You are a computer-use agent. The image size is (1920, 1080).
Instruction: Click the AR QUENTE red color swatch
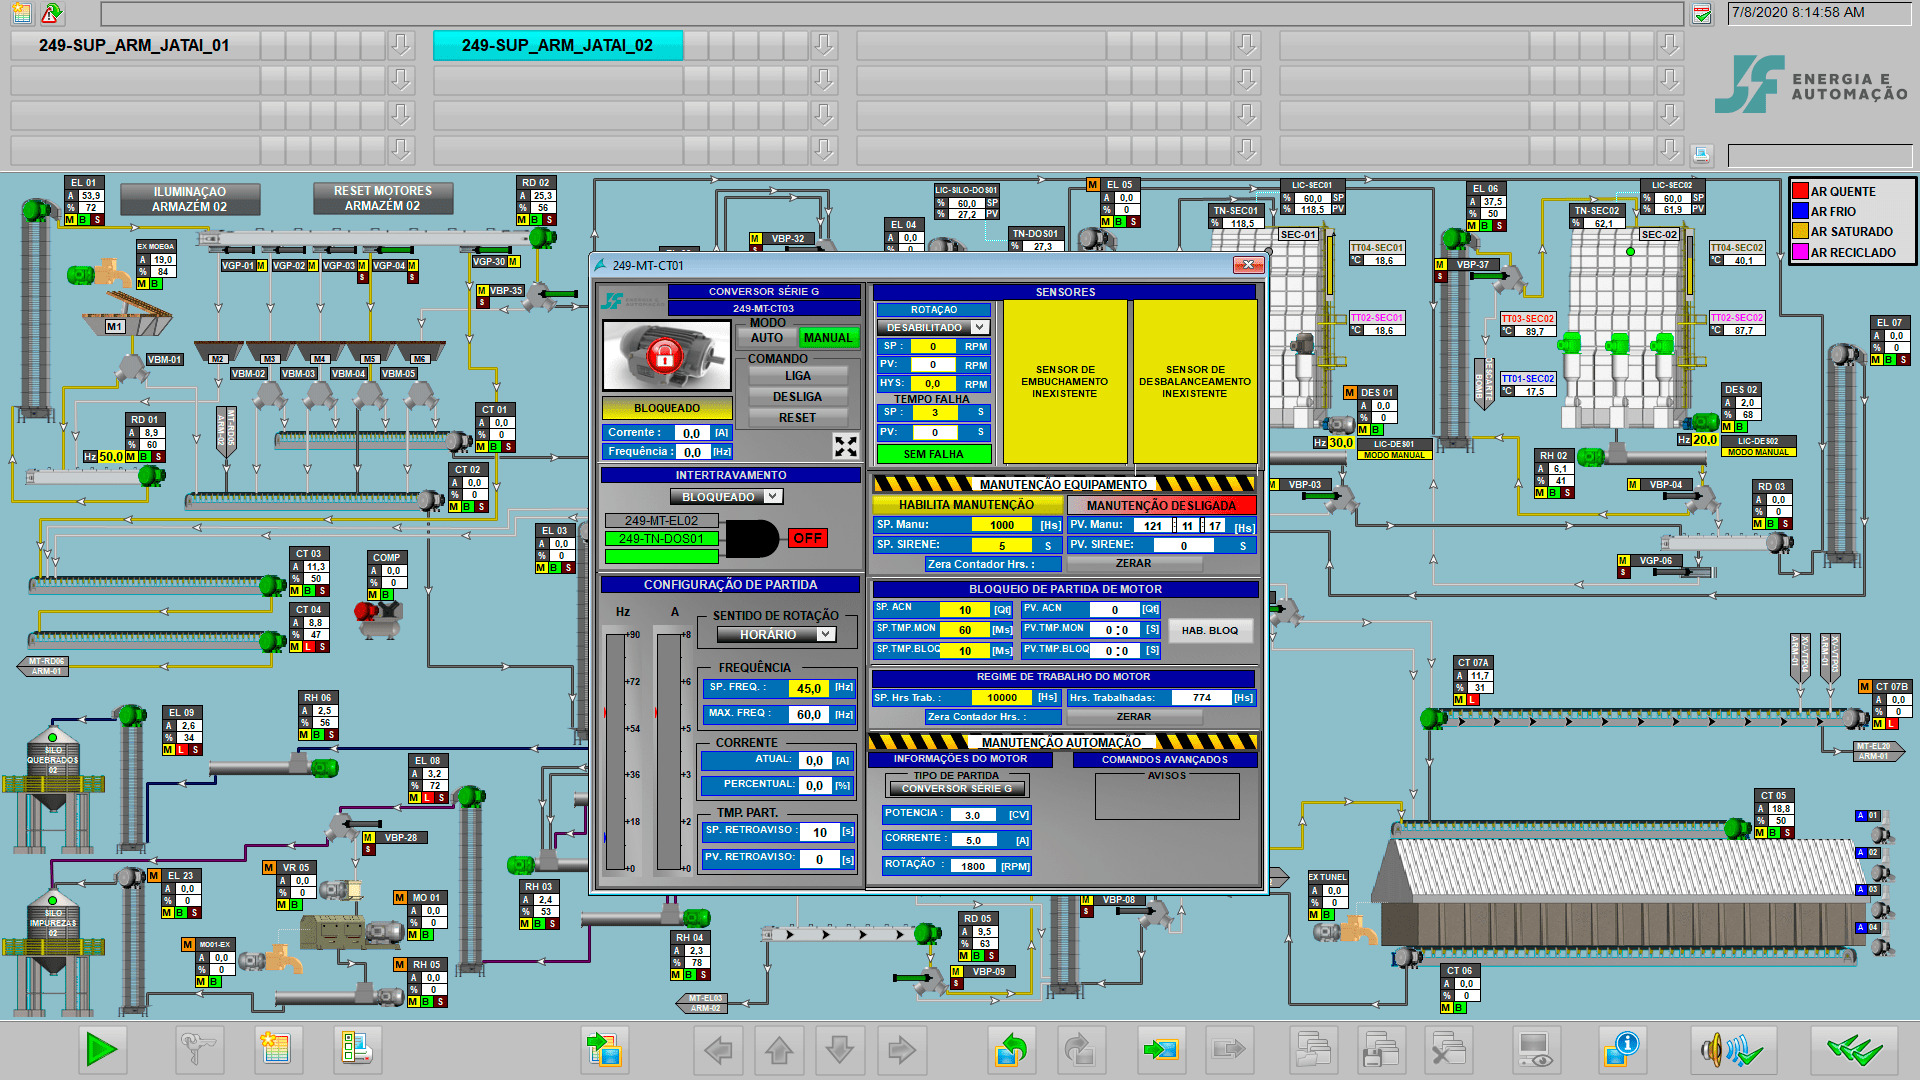tap(1800, 191)
